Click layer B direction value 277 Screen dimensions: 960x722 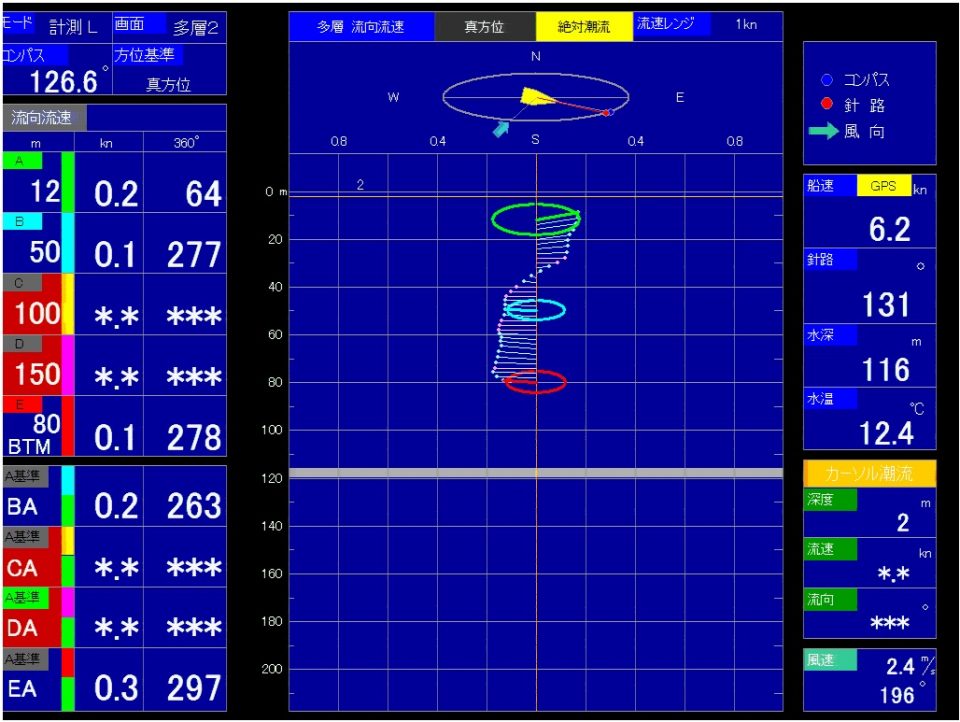click(x=193, y=255)
